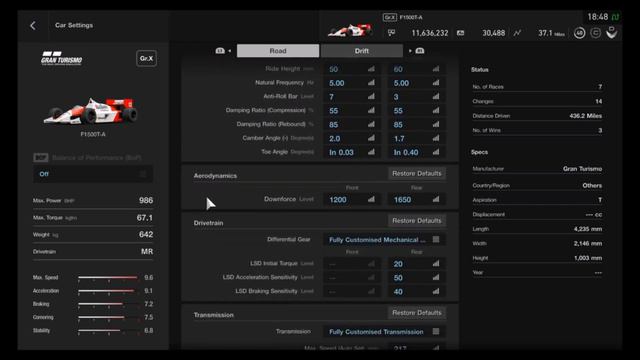The image size is (640, 360).
Task: Click bar icon for front Natural Frequency 5.00
Action: click(371, 83)
